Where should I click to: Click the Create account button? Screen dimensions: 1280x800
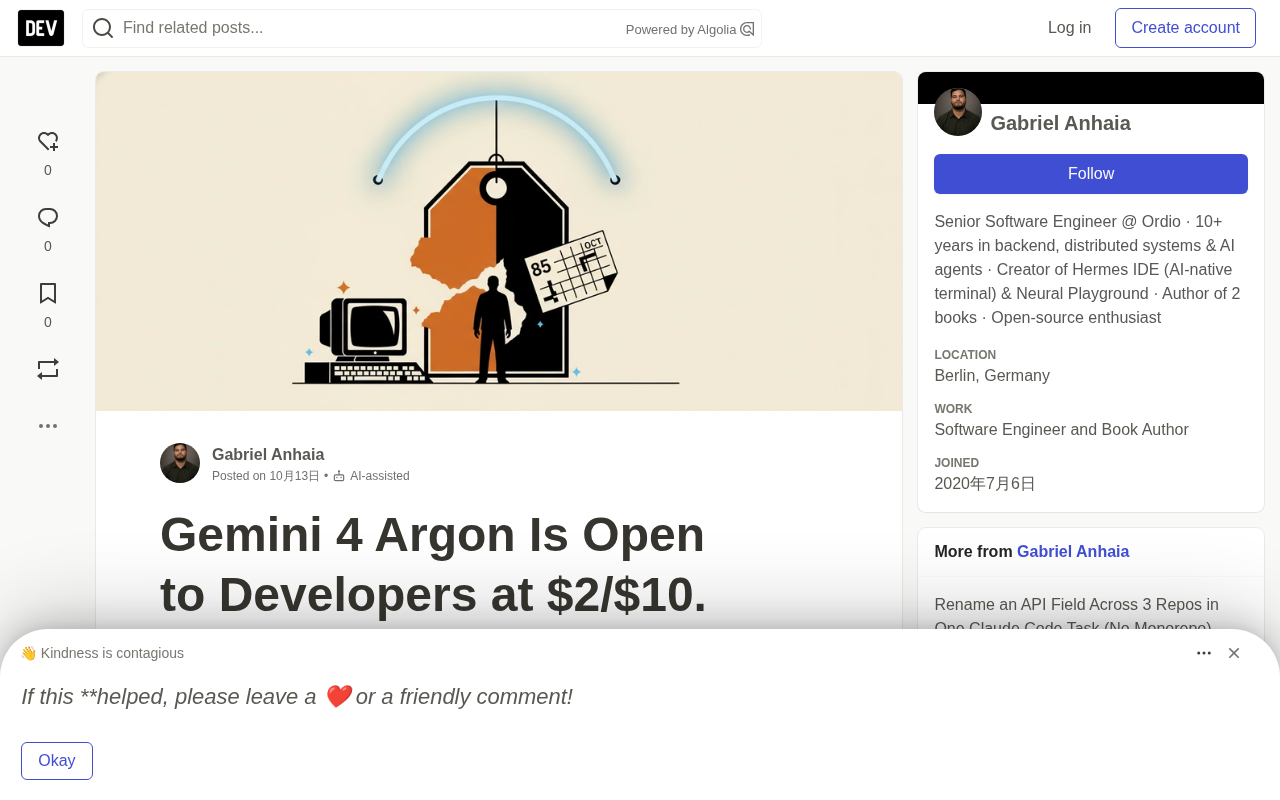(x=1185, y=28)
